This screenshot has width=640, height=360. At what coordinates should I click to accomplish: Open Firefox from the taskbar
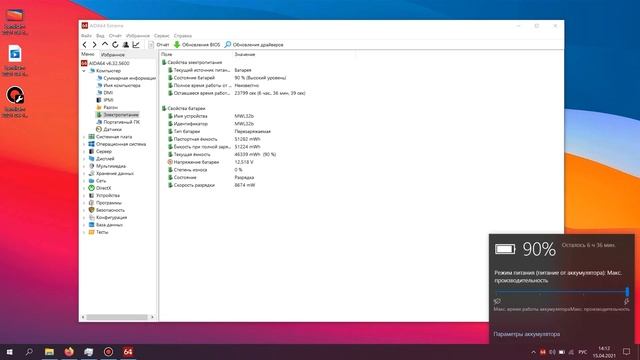tap(69, 352)
